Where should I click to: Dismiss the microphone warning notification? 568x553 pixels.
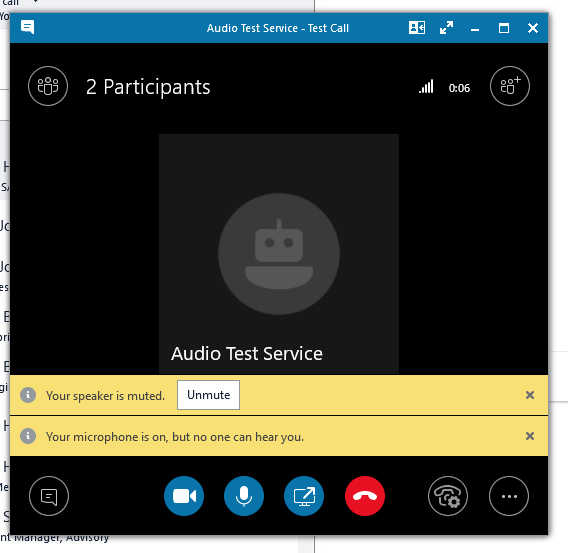tap(530, 436)
